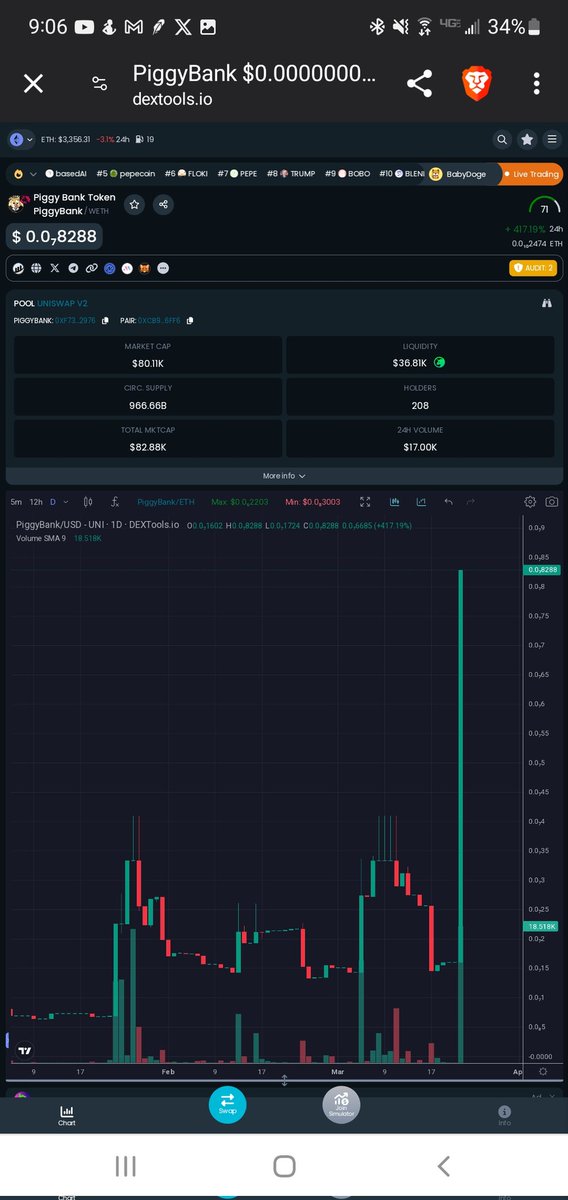
Task: Copy the PAIR contract address
Action: [189, 320]
